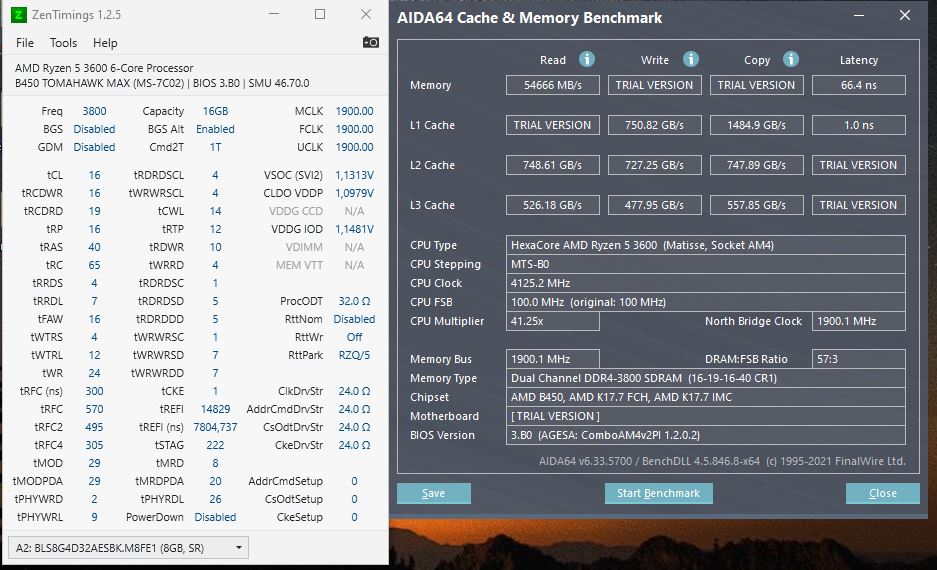Click the ClkDrvStr 24.0 Ω value
This screenshot has height=570, width=937.
(354, 391)
